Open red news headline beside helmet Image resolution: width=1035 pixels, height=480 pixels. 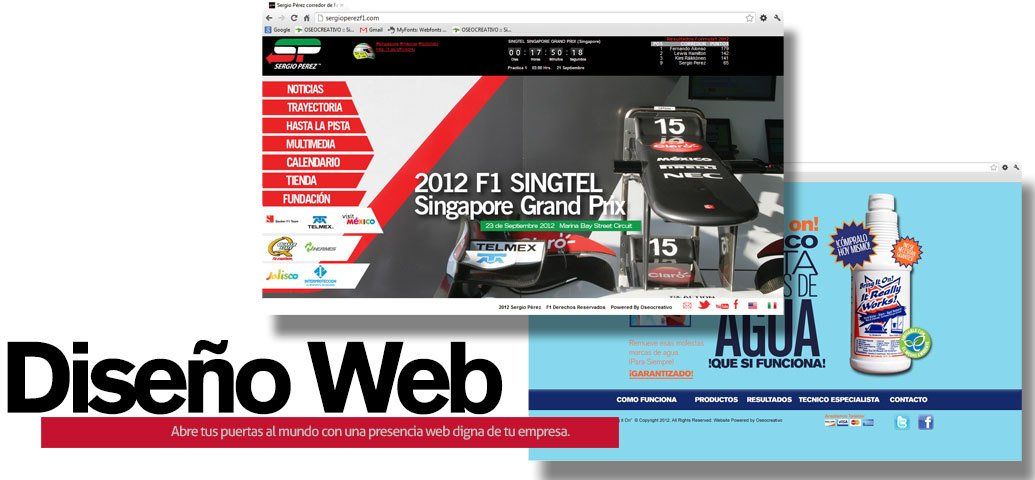[407, 47]
